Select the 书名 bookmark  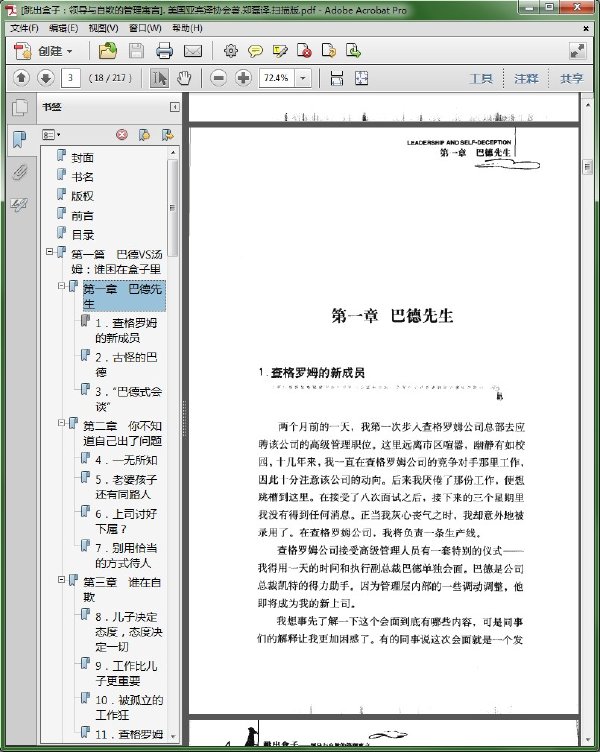tap(82, 176)
